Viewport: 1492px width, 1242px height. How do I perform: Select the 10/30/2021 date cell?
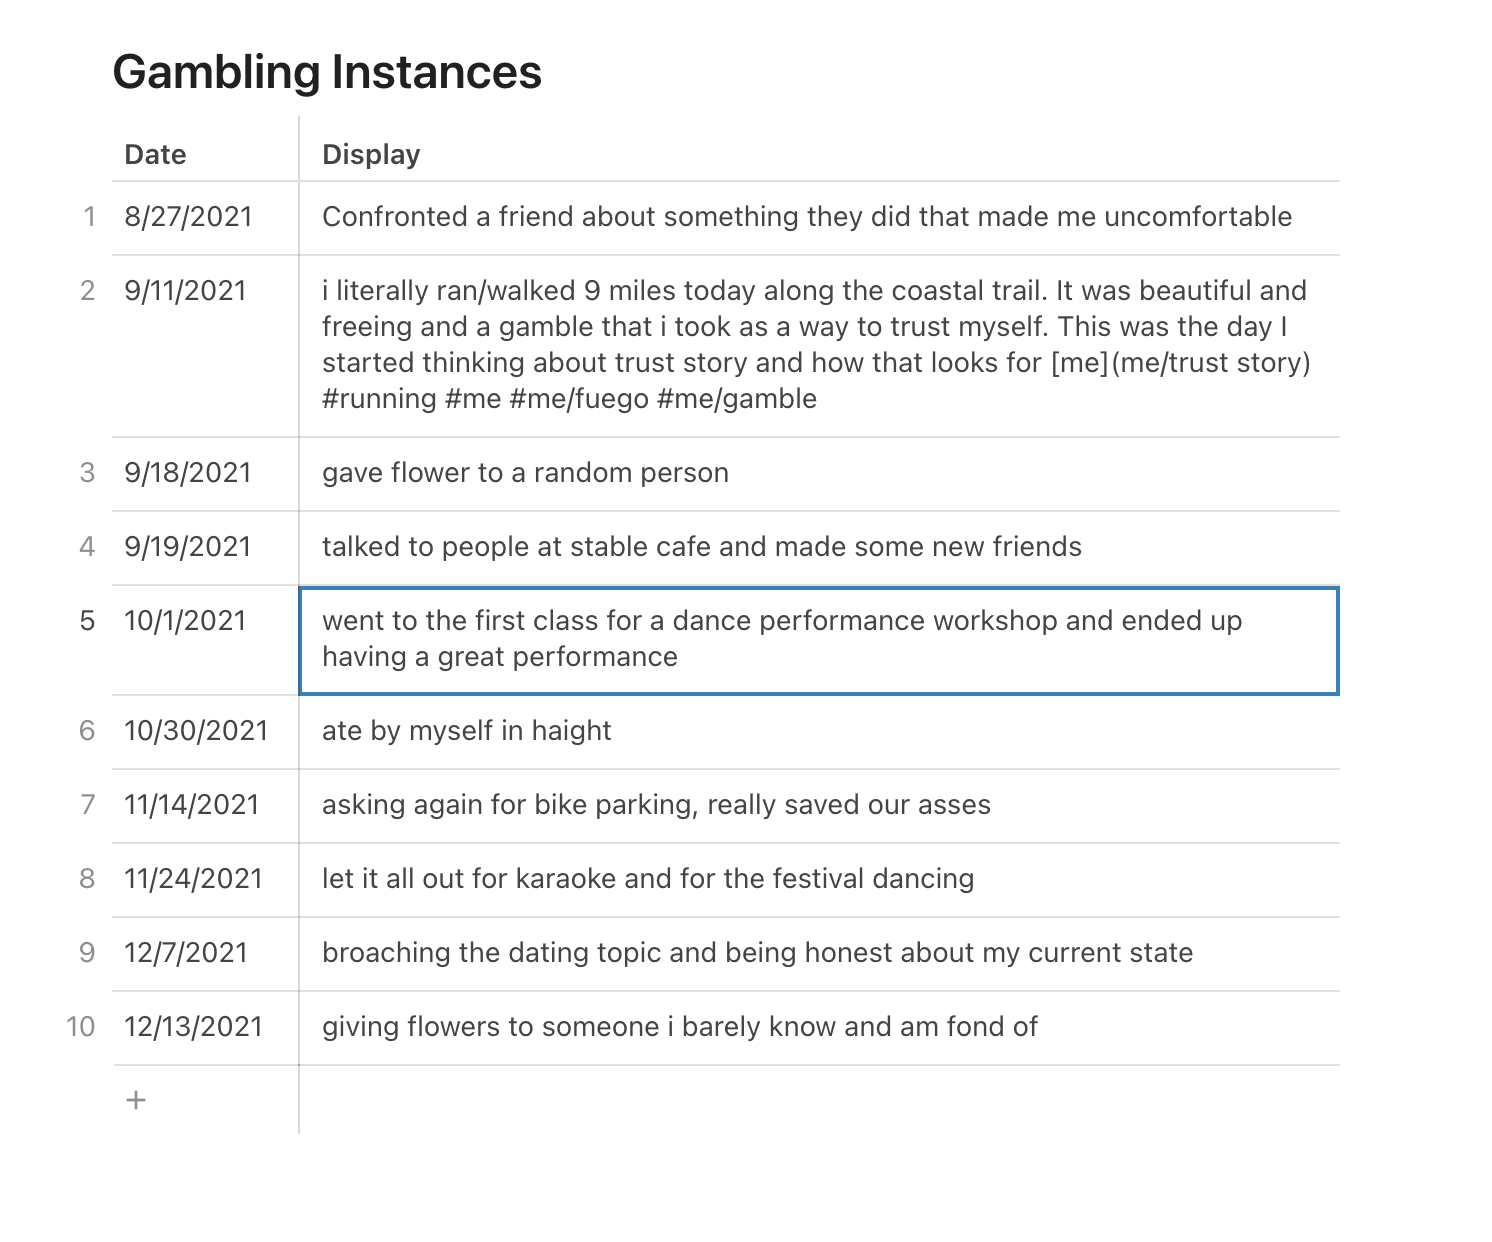pyautogui.click(x=196, y=731)
